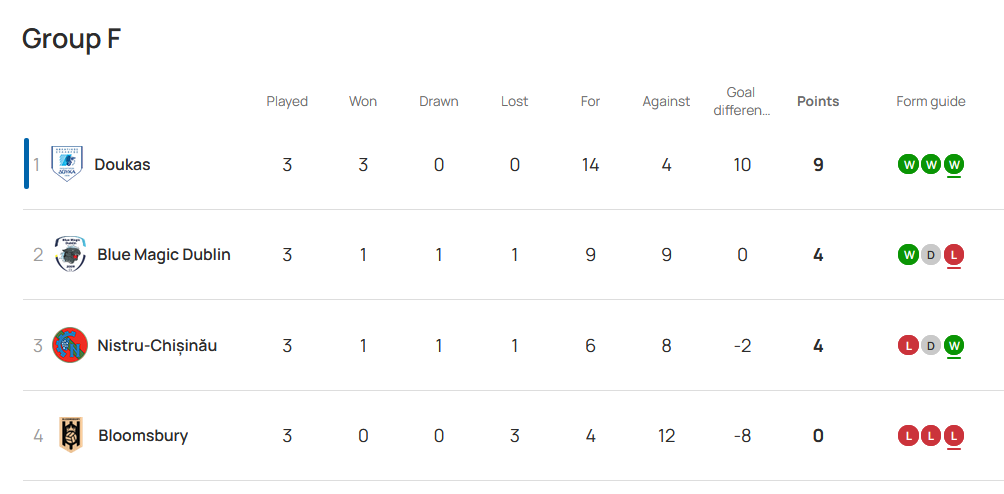Click the Bloomsbury club badge
This screenshot has width=1004, height=494.
71,436
